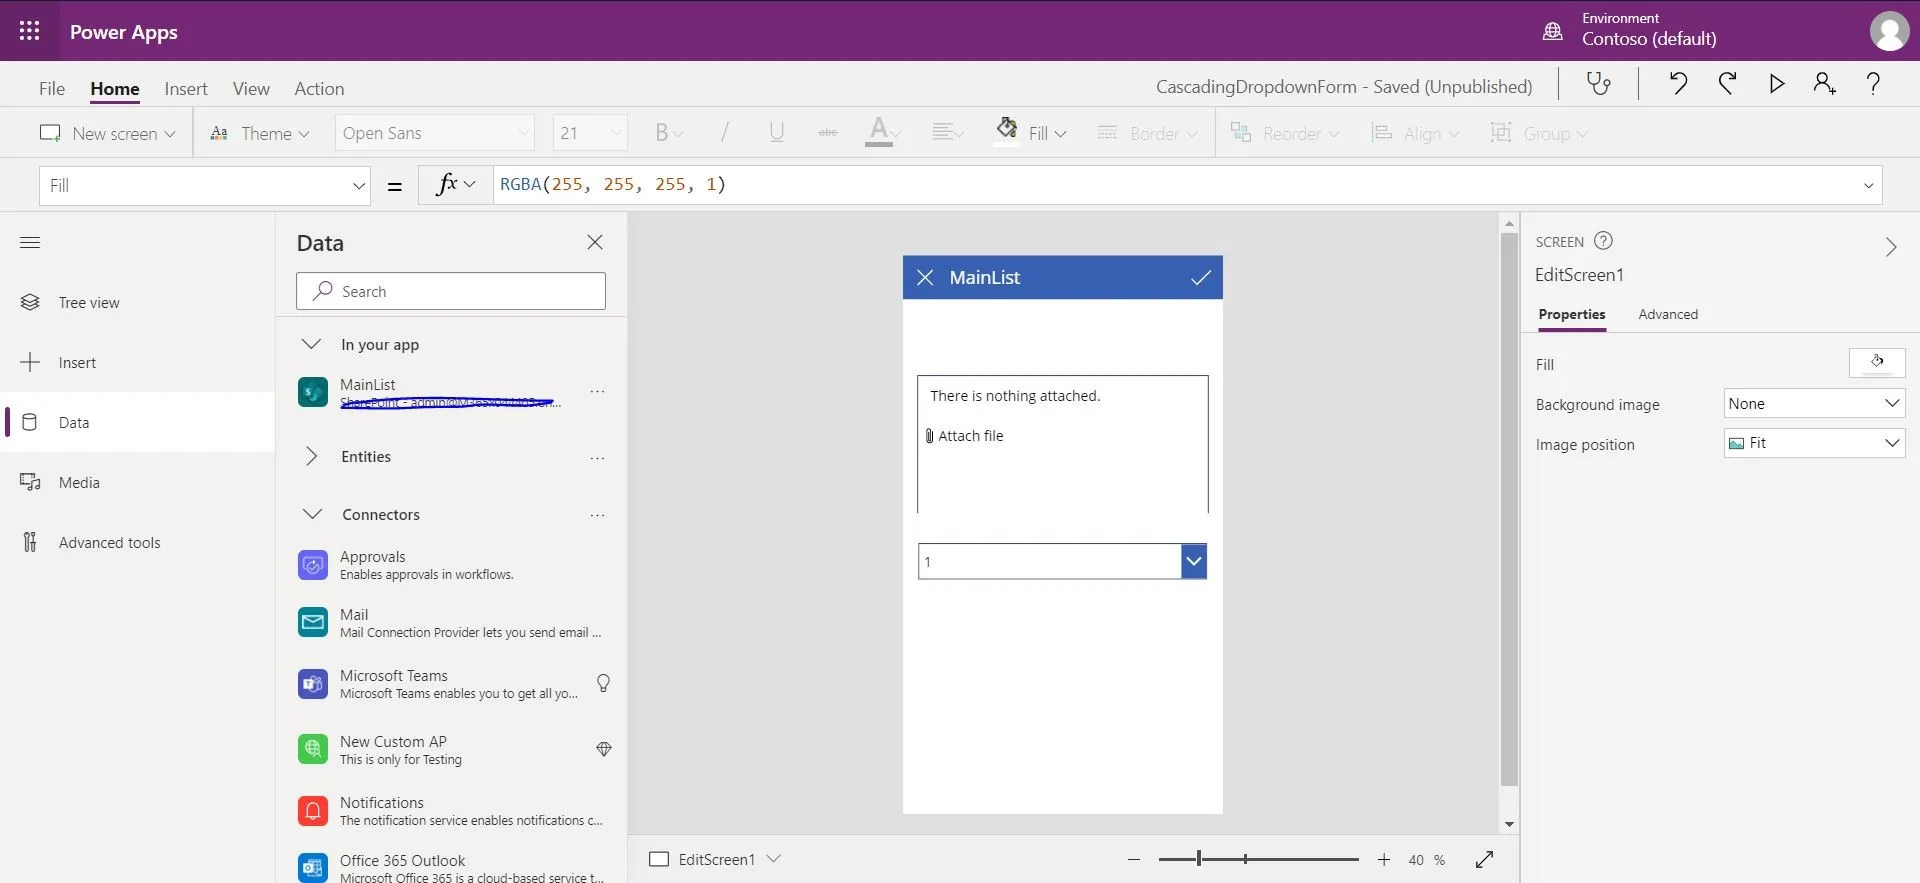The width and height of the screenshot is (1920, 883).
Task: Click the Fill color picker swatch
Action: pyautogui.click(x=1876, y=363)
